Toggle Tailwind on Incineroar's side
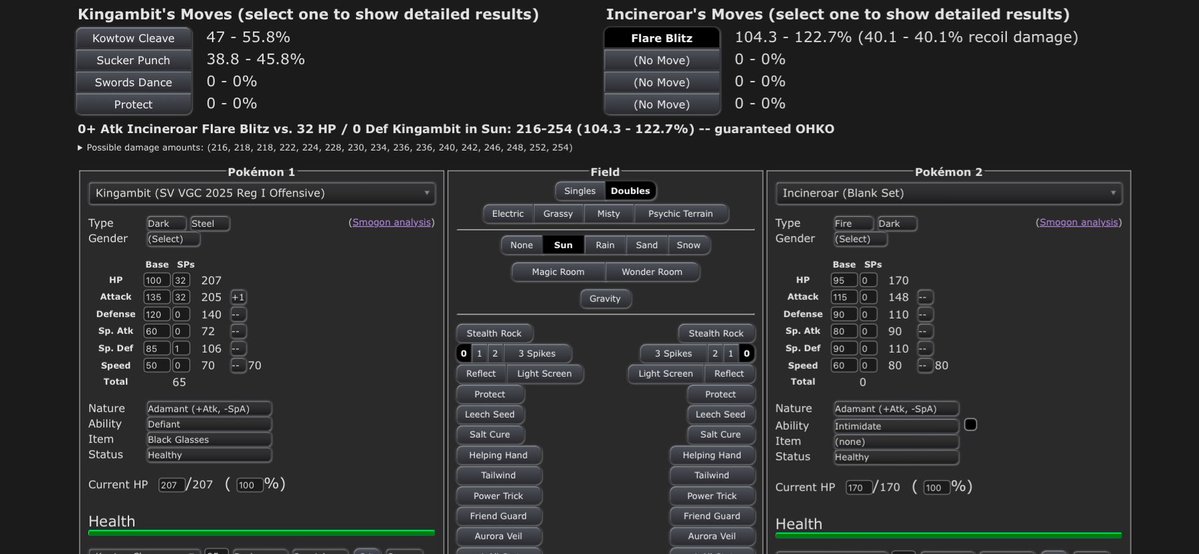 tap(712, 475)
